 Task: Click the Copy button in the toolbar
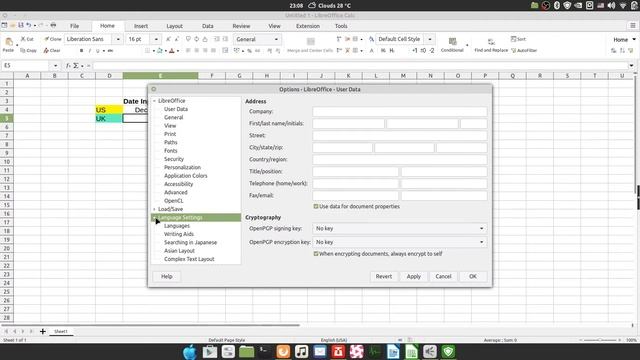[28, 51]
